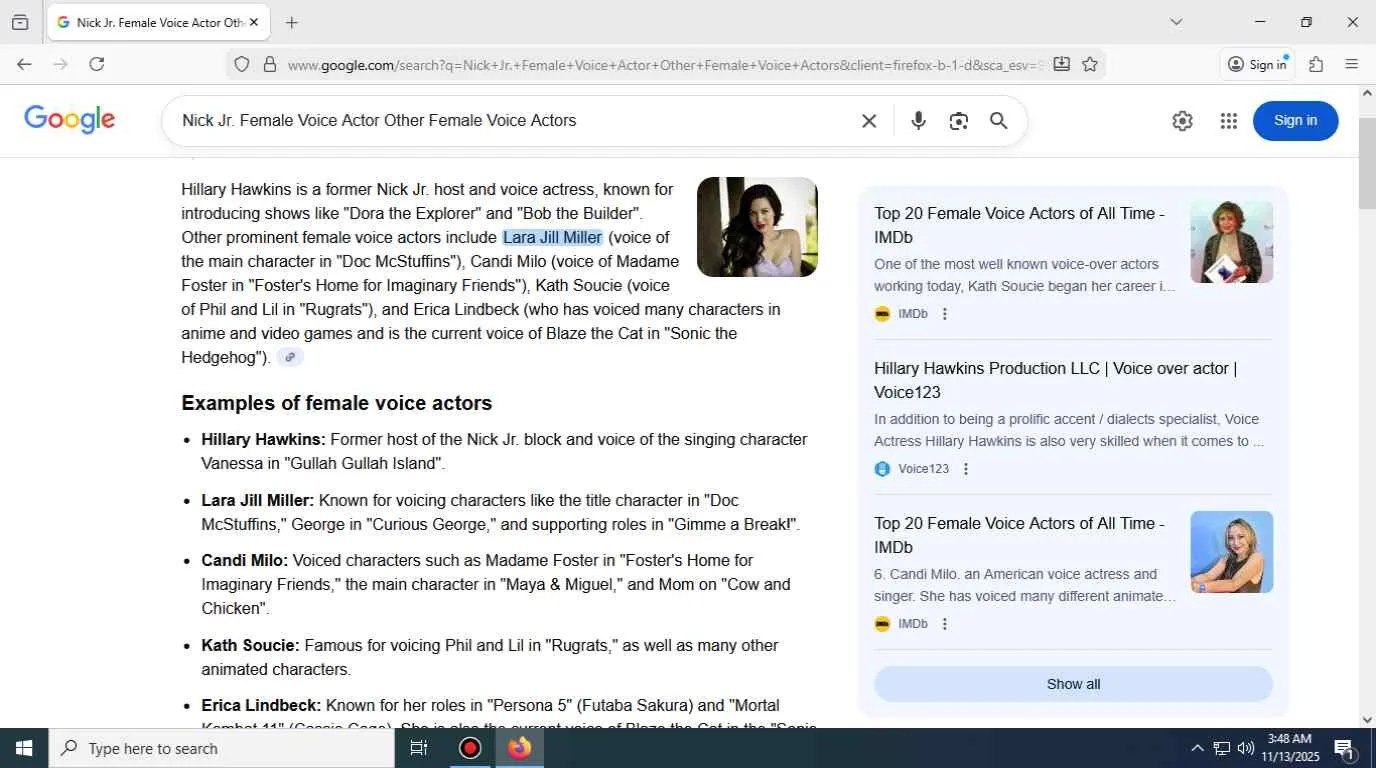Go back to the previous page
Viewport: 1376px width, 768px height.
[24, 64]
